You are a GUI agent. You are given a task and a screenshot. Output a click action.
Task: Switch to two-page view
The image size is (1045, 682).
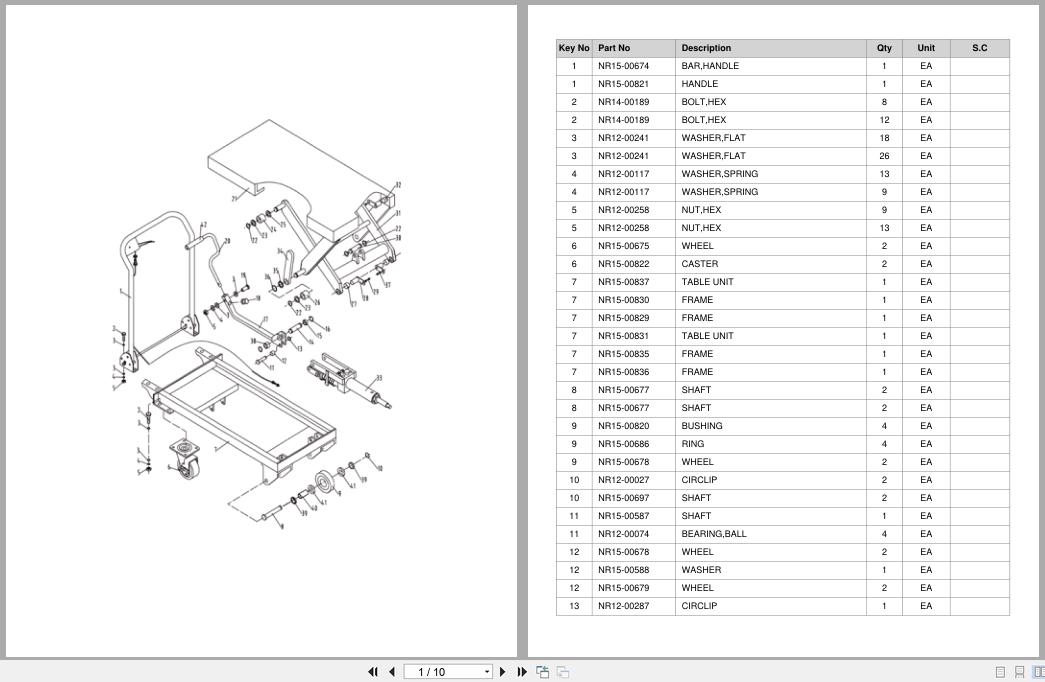1038,671
